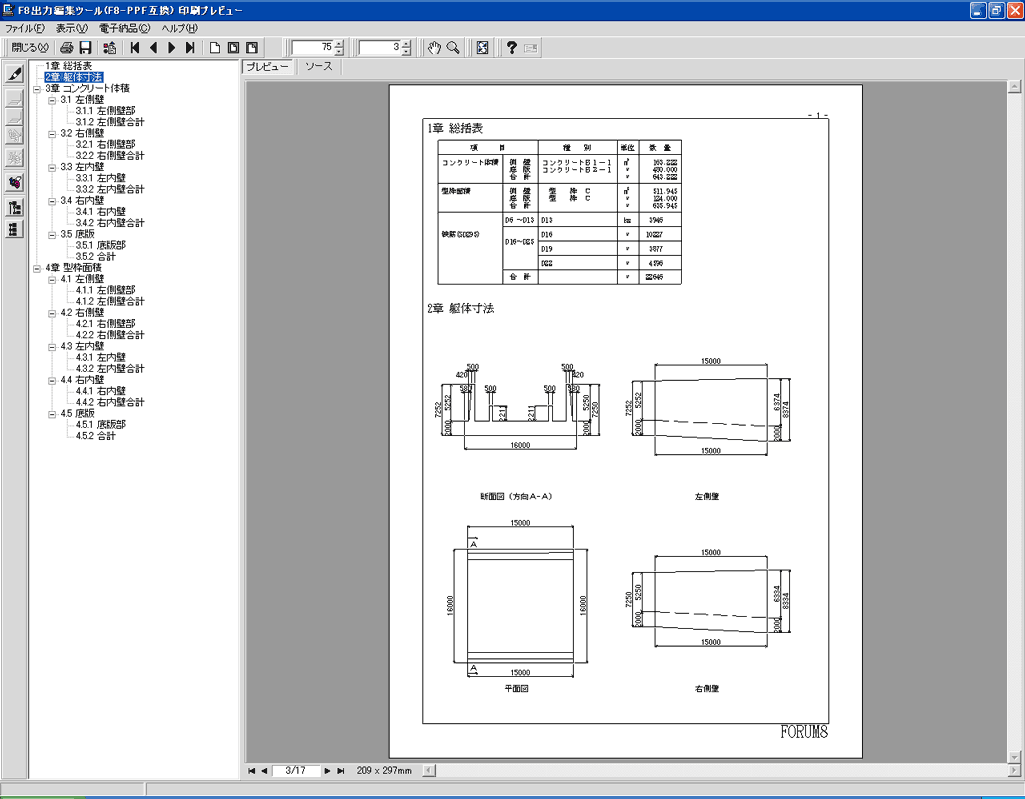
Task: Click the bottom list-structure sidebar icon
Action: click(x=15, y=229)
